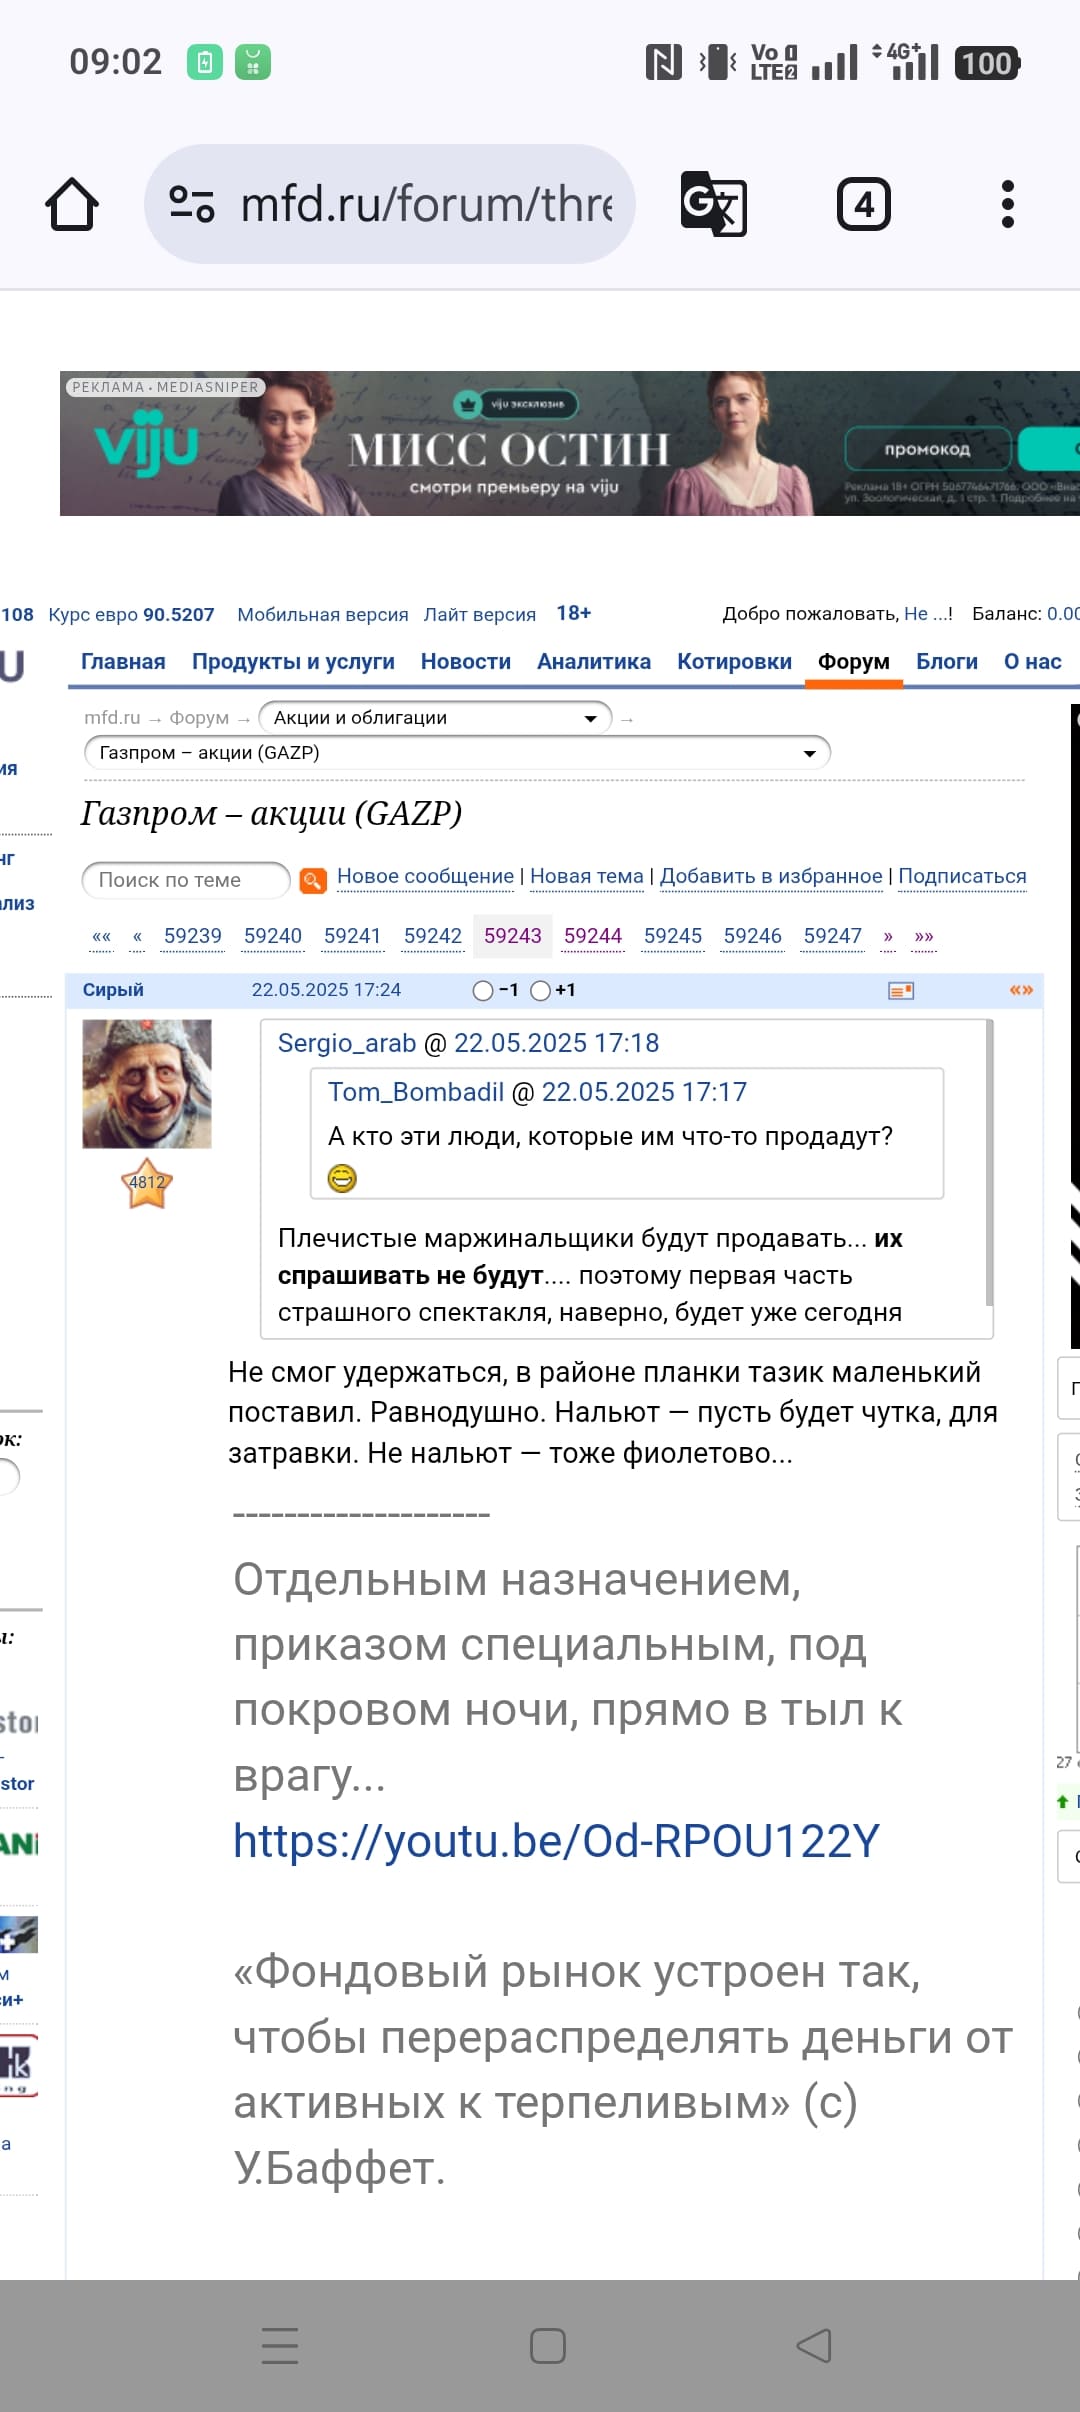
Task: Click the post date 22.05.2025 17:24
Action: pos(326,990)
